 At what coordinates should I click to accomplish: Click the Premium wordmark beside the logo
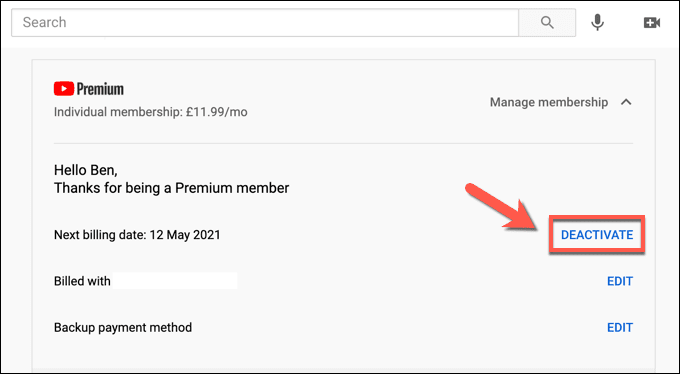100,89
